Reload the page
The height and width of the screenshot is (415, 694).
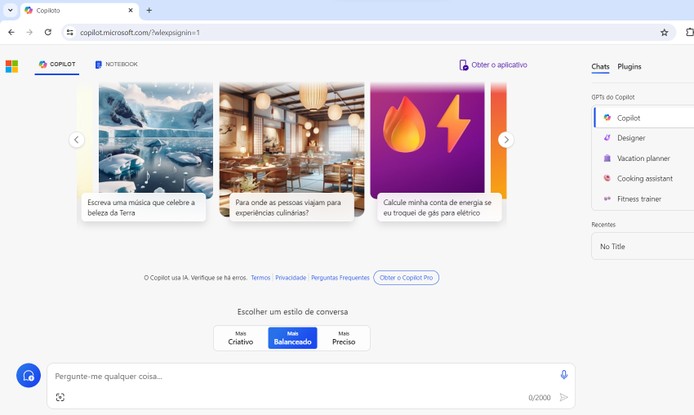tap(48, 32)
